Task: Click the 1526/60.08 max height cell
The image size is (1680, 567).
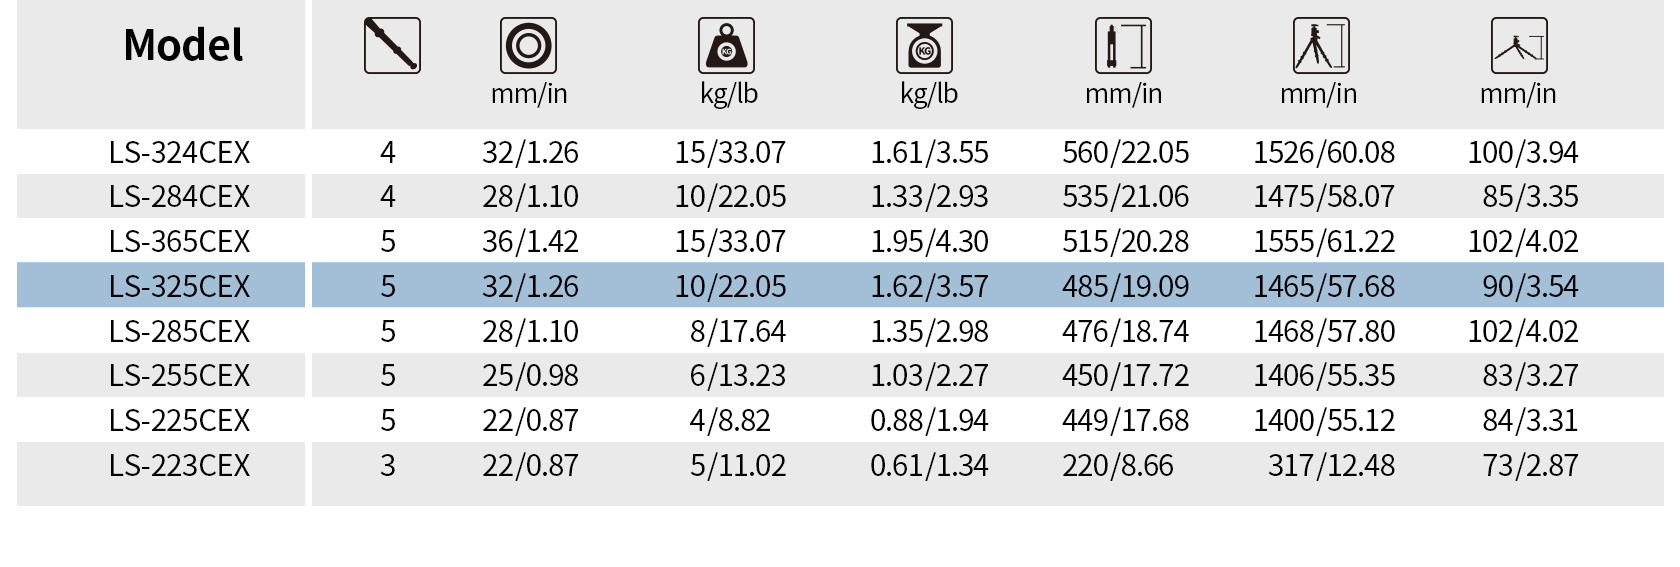Action: pyautogui.click(x=1324, y=152)
